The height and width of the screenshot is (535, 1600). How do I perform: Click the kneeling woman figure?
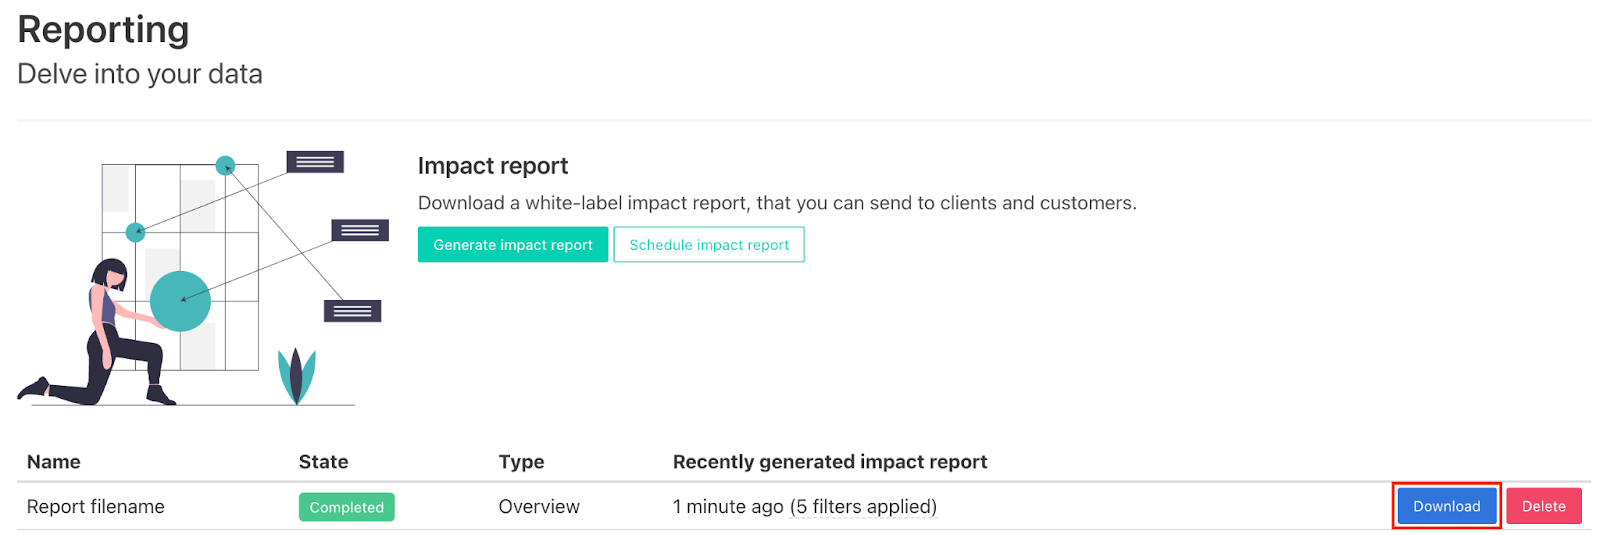(x=110, y=340)
